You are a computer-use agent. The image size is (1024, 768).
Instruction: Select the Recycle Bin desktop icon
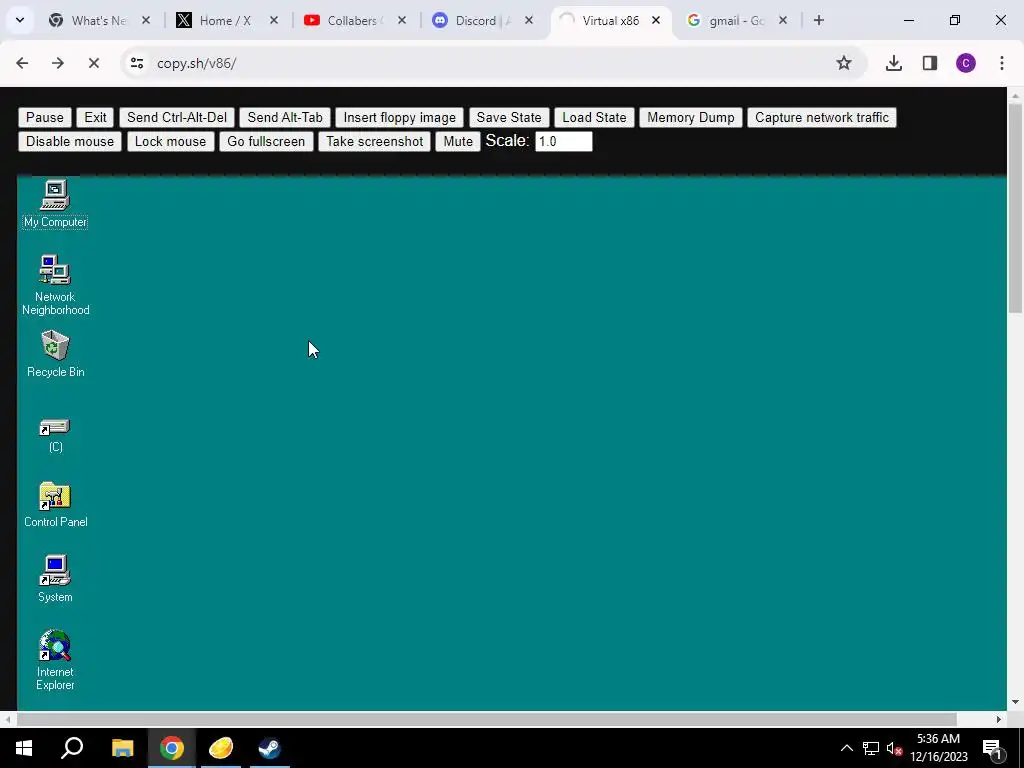[x=56, y=353]
